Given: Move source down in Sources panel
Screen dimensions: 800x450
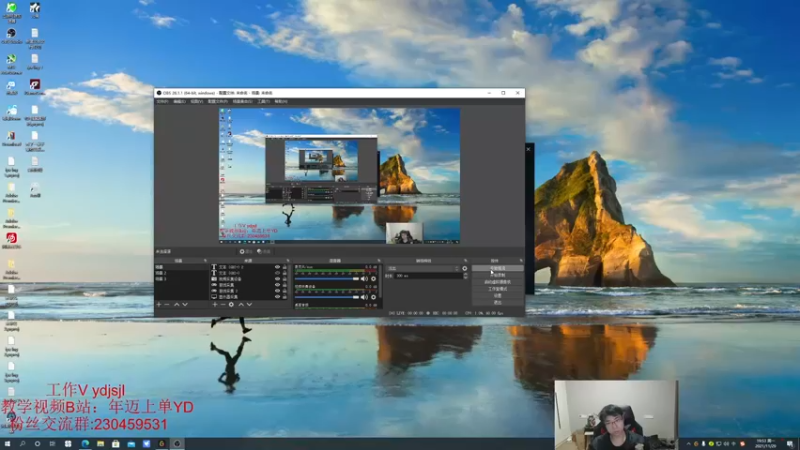Looking at the screenshot, I should click(249, 305).
